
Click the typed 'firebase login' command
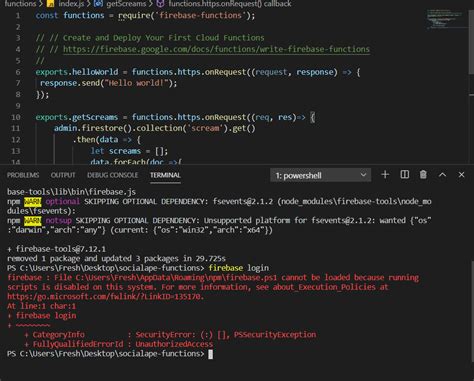click(239, 268)
